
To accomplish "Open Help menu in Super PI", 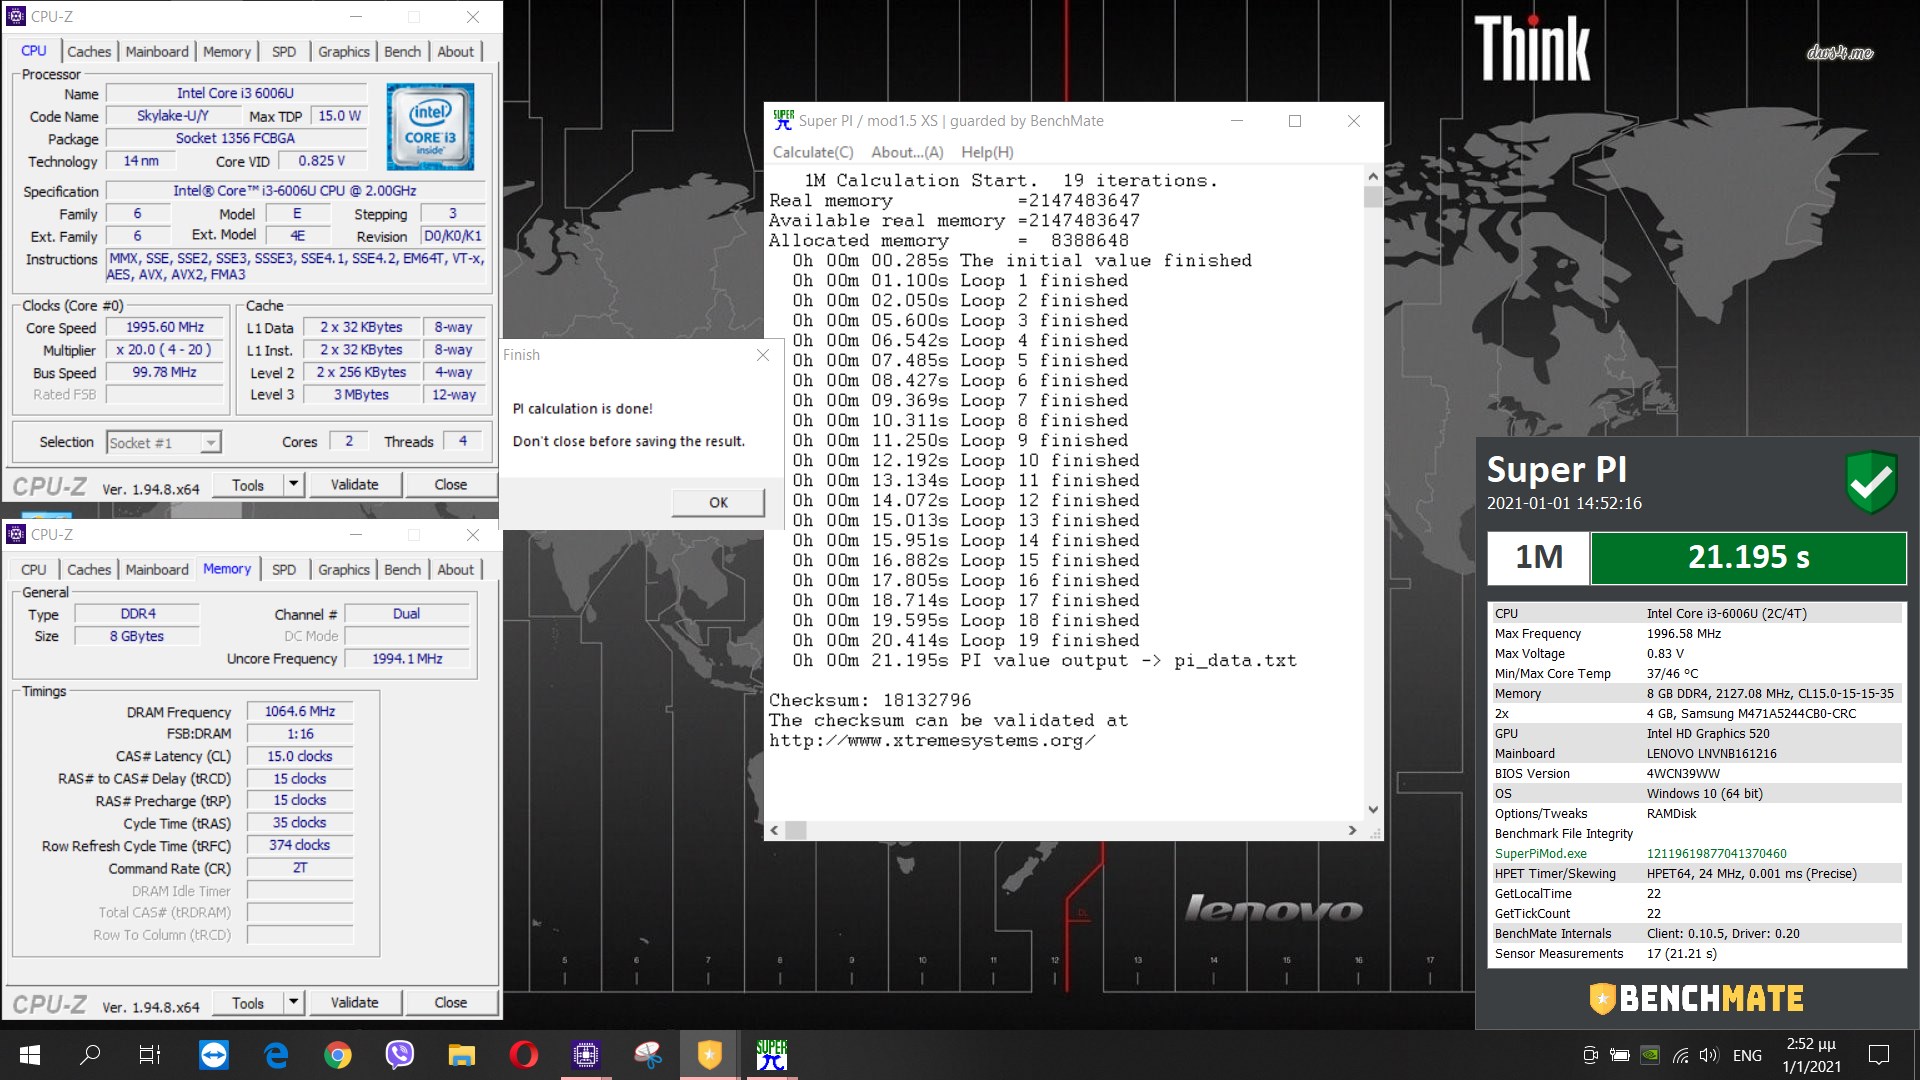I will pyautogui.click(x=987, y=152).
